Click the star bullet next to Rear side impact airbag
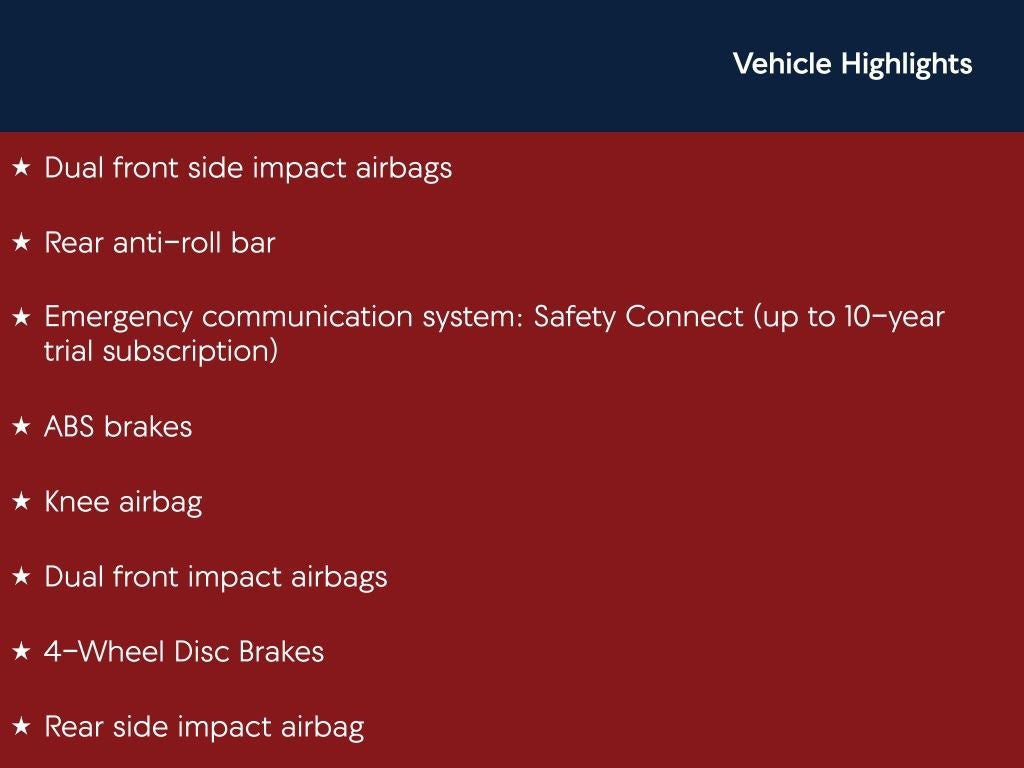 (21, 727)
